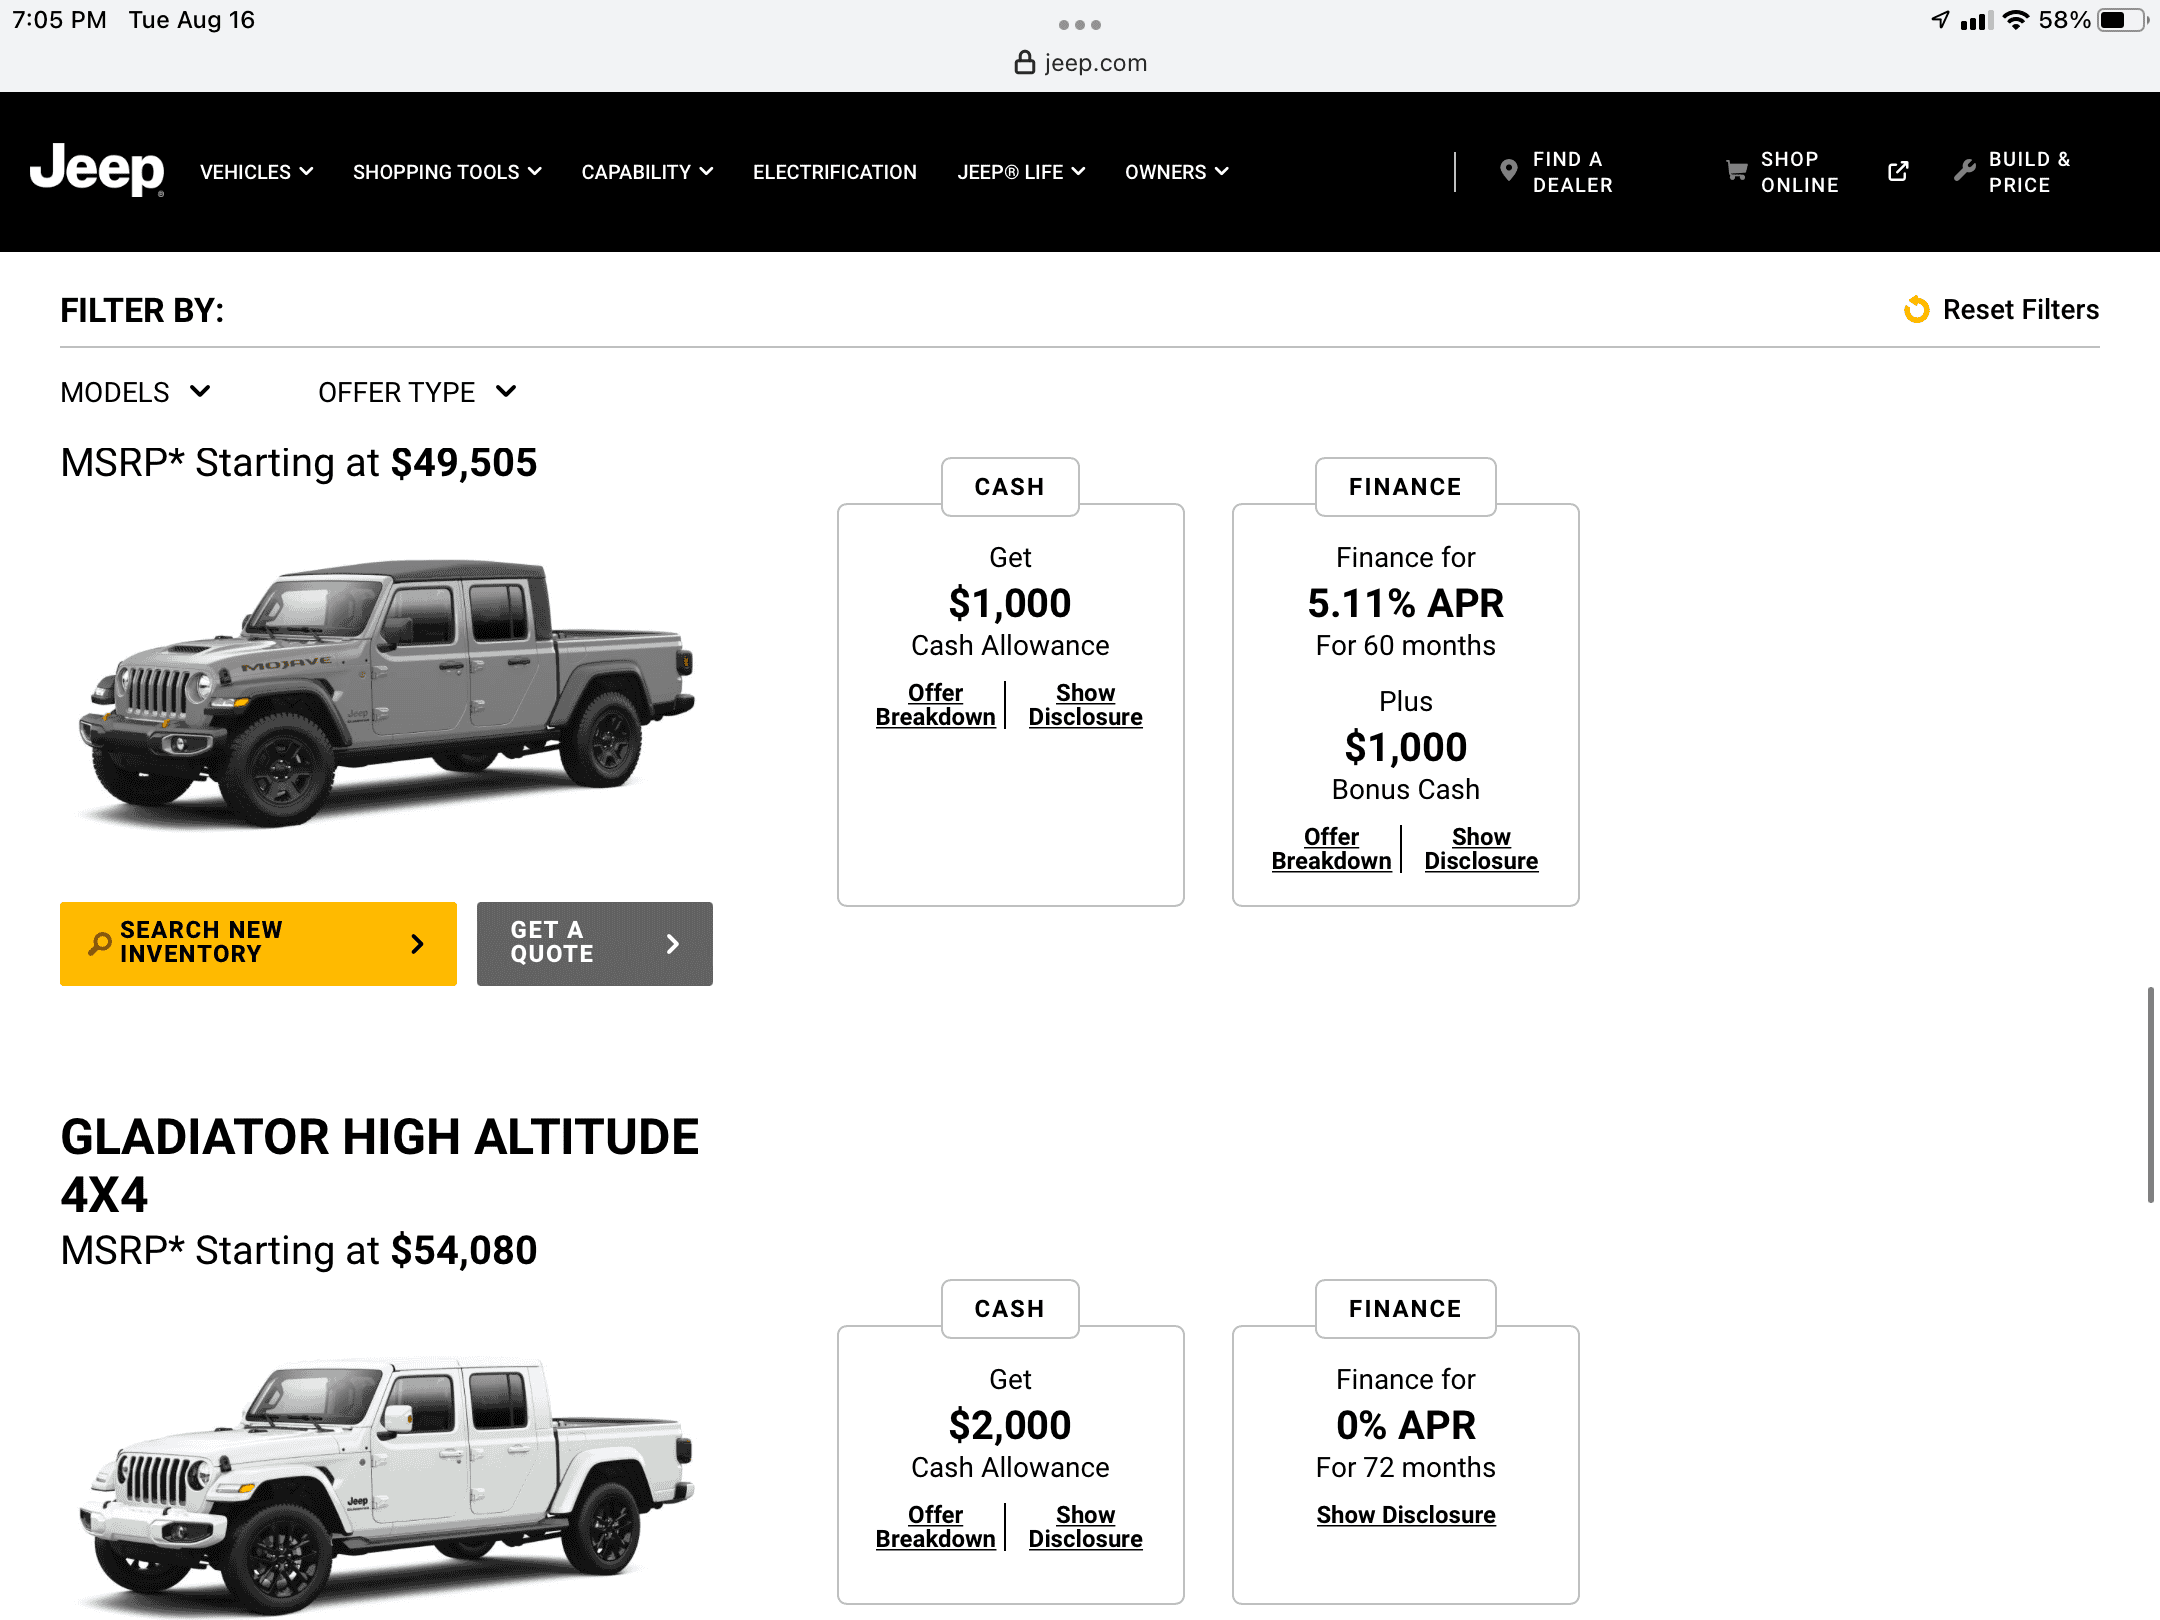Click the $49,505 MSRP price text
Screen dimensions: 2160x1620
coord(464,463)
